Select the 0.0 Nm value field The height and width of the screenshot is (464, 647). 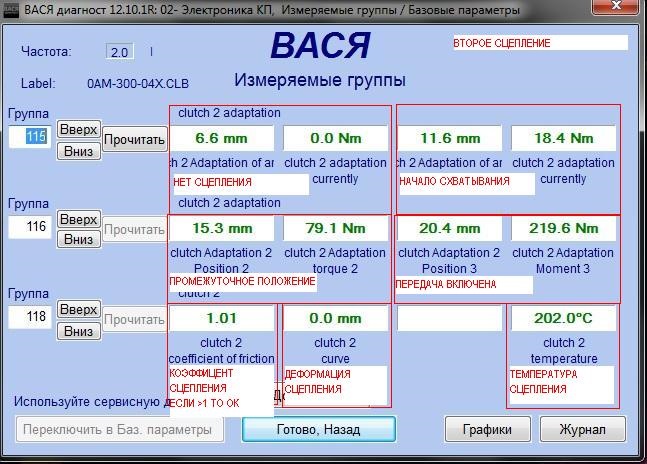(x=335, y=138)
